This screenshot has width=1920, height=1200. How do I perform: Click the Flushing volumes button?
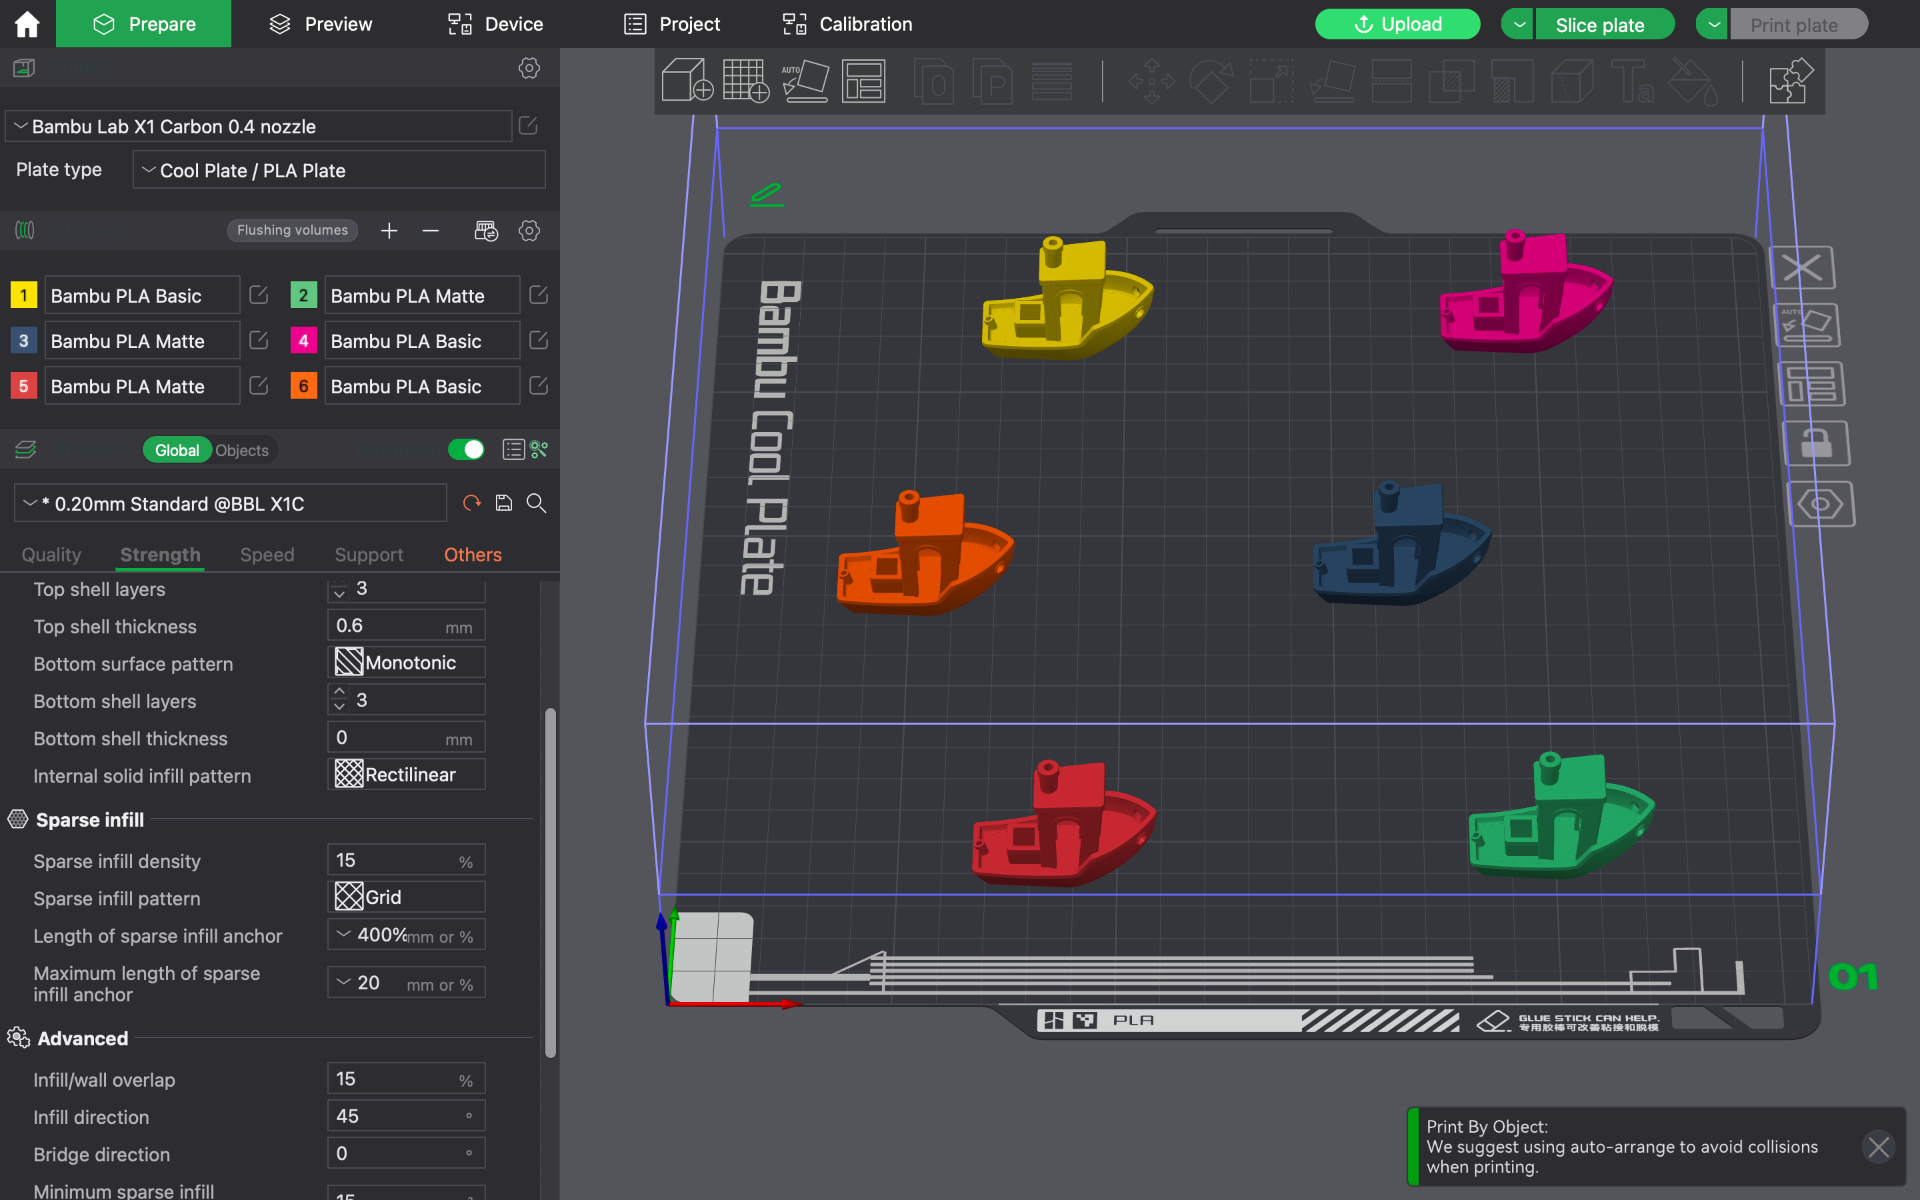point(292,230)
